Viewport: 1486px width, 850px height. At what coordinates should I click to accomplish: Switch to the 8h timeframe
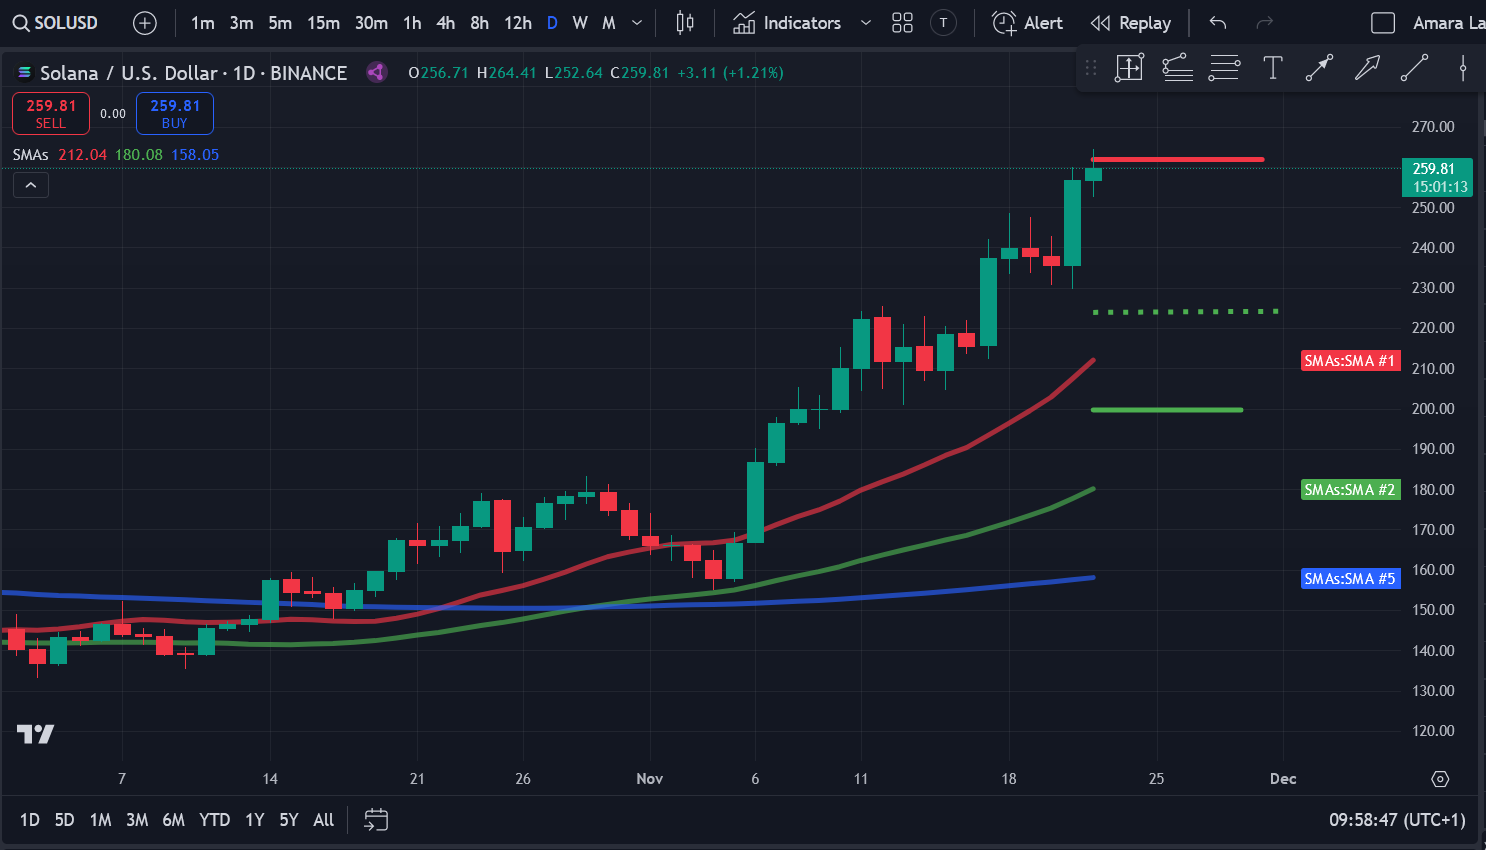click(x=480, y=23)
